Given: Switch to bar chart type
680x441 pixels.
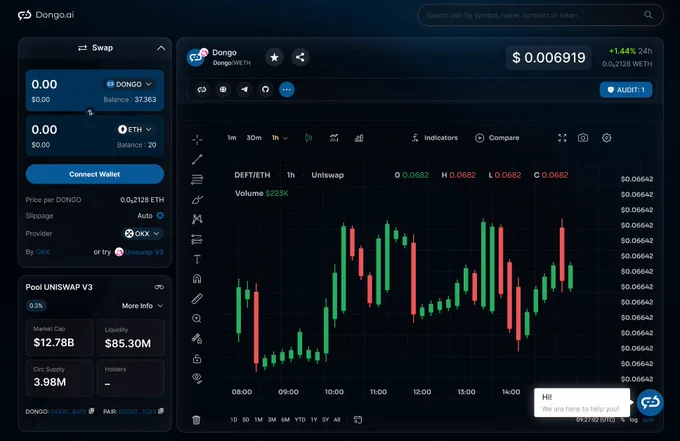Looking at the screenshot, I should pos(359,138).
